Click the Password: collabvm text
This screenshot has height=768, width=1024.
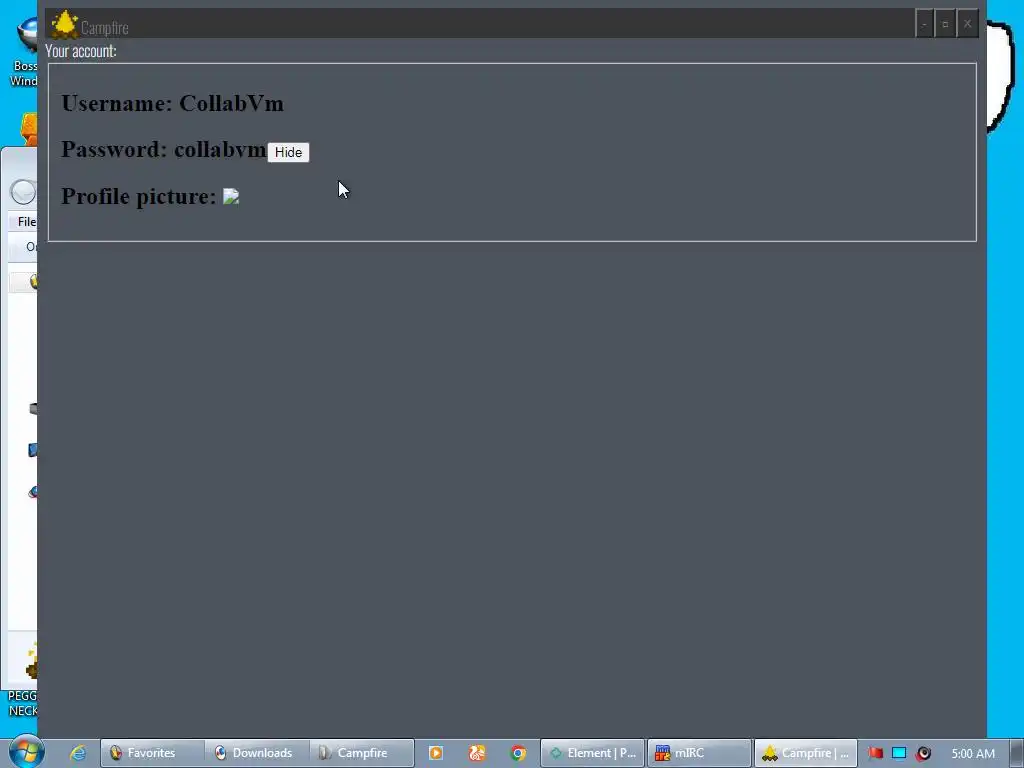pyautogui.click(x=164, y=150)
